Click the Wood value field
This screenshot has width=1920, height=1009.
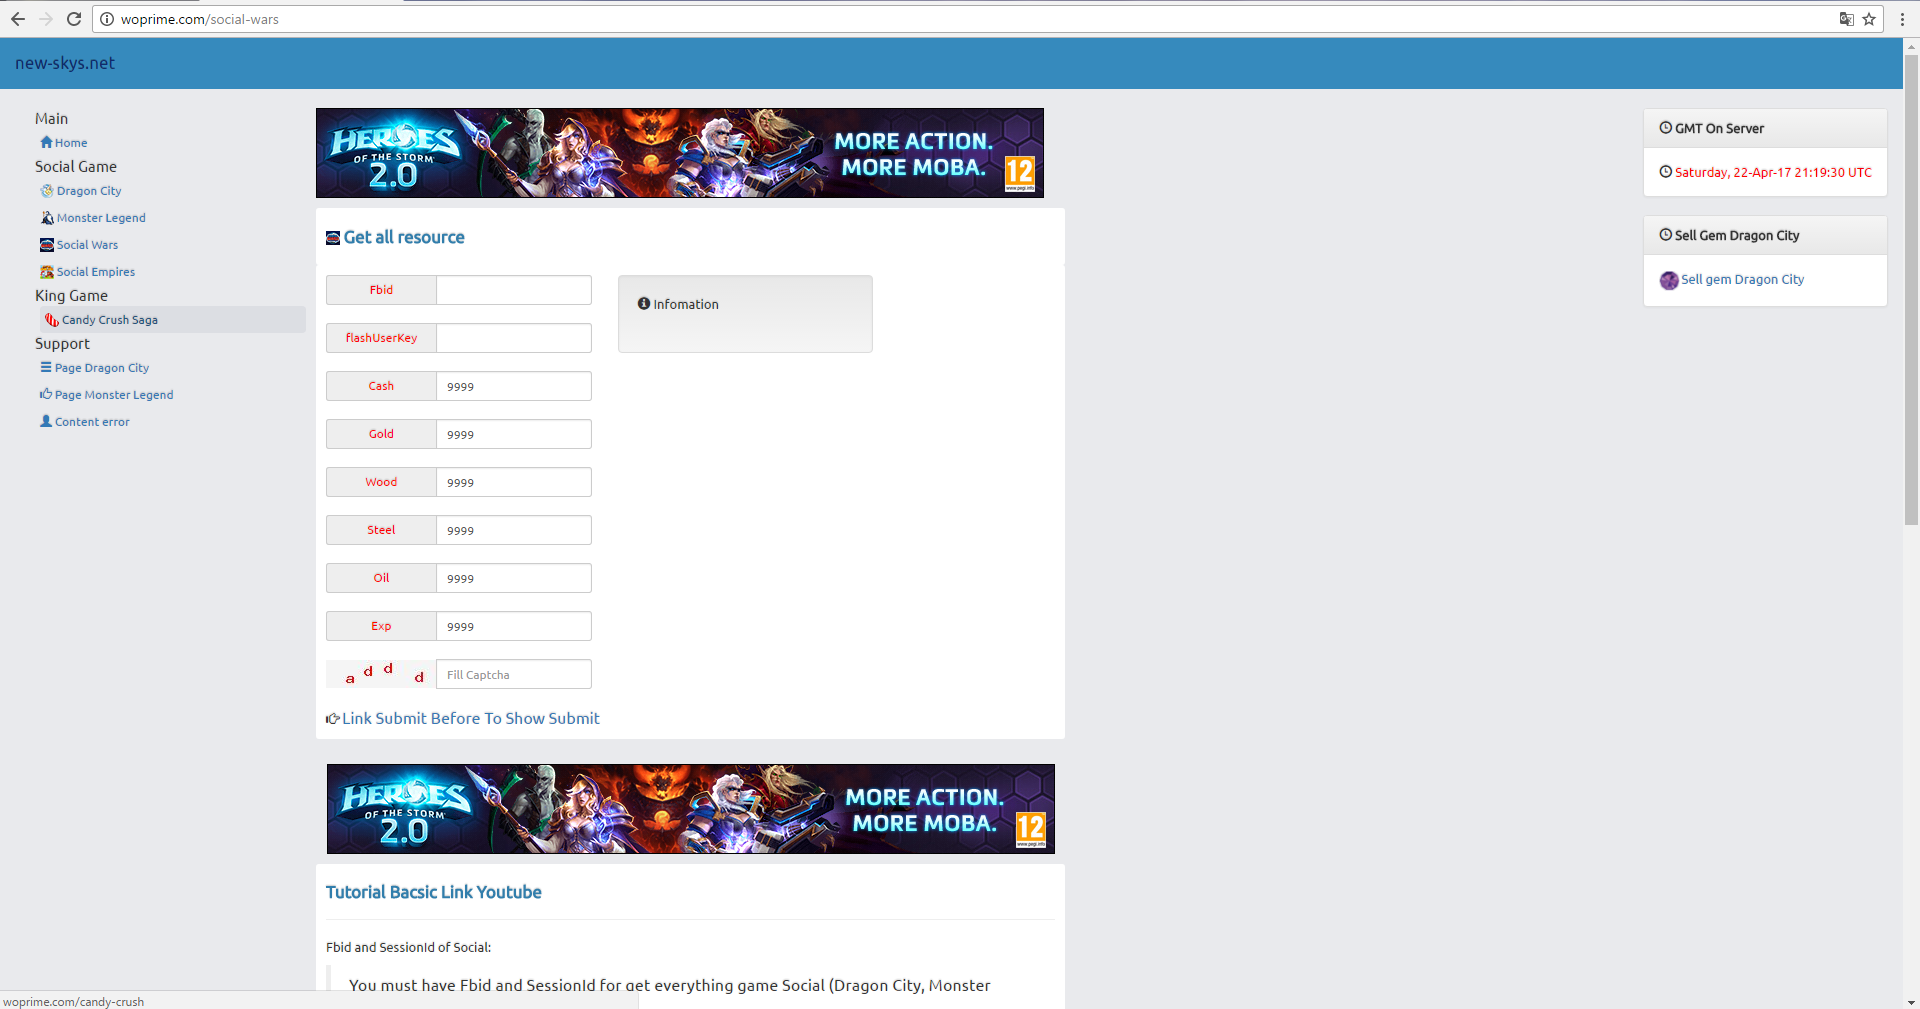tap(514, 482)
